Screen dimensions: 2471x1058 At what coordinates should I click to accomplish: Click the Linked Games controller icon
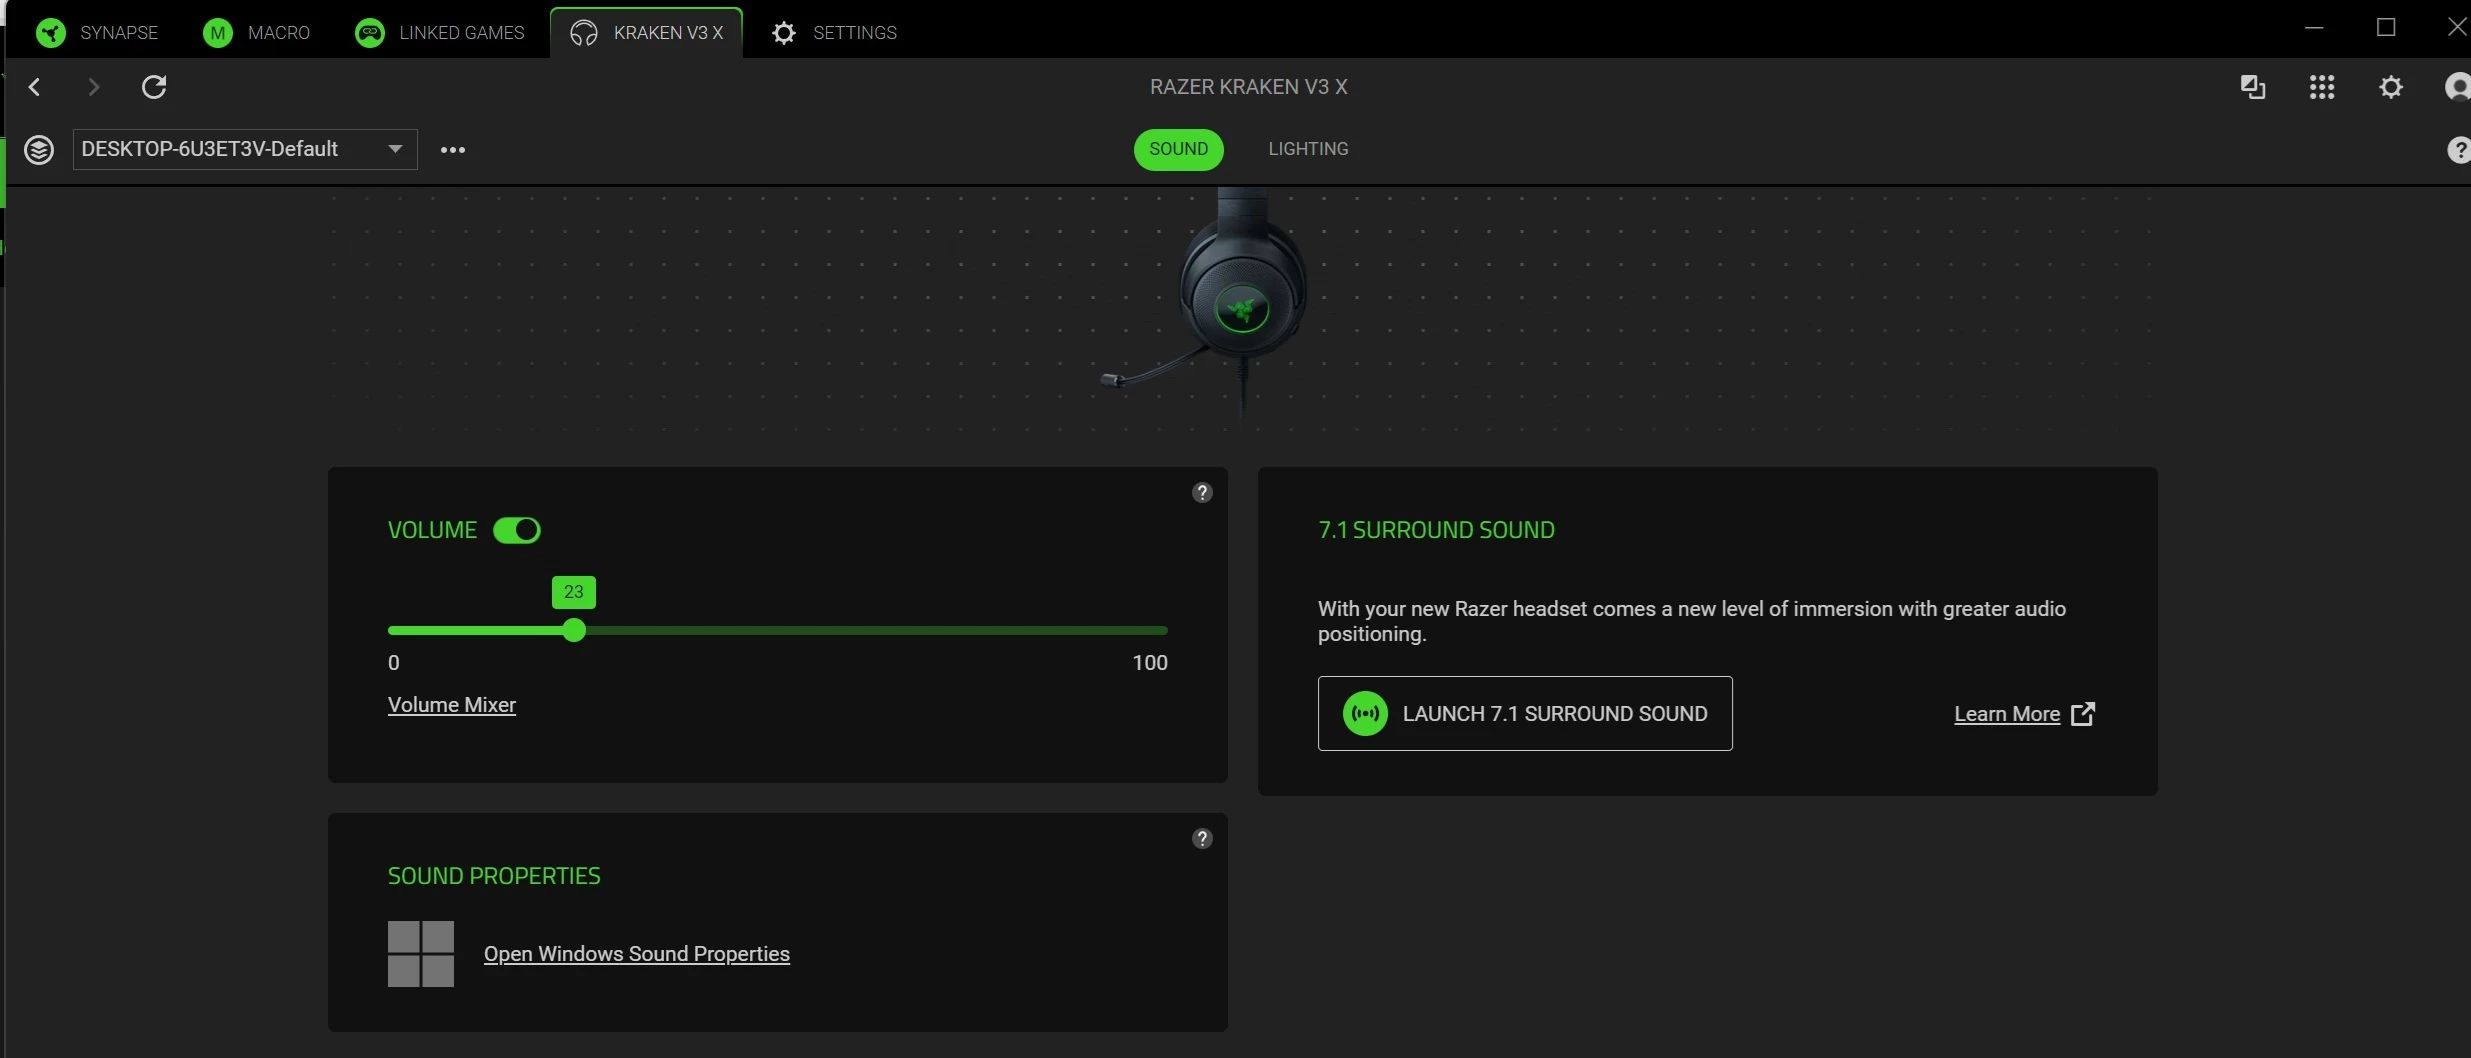click(x=370, y=33)
